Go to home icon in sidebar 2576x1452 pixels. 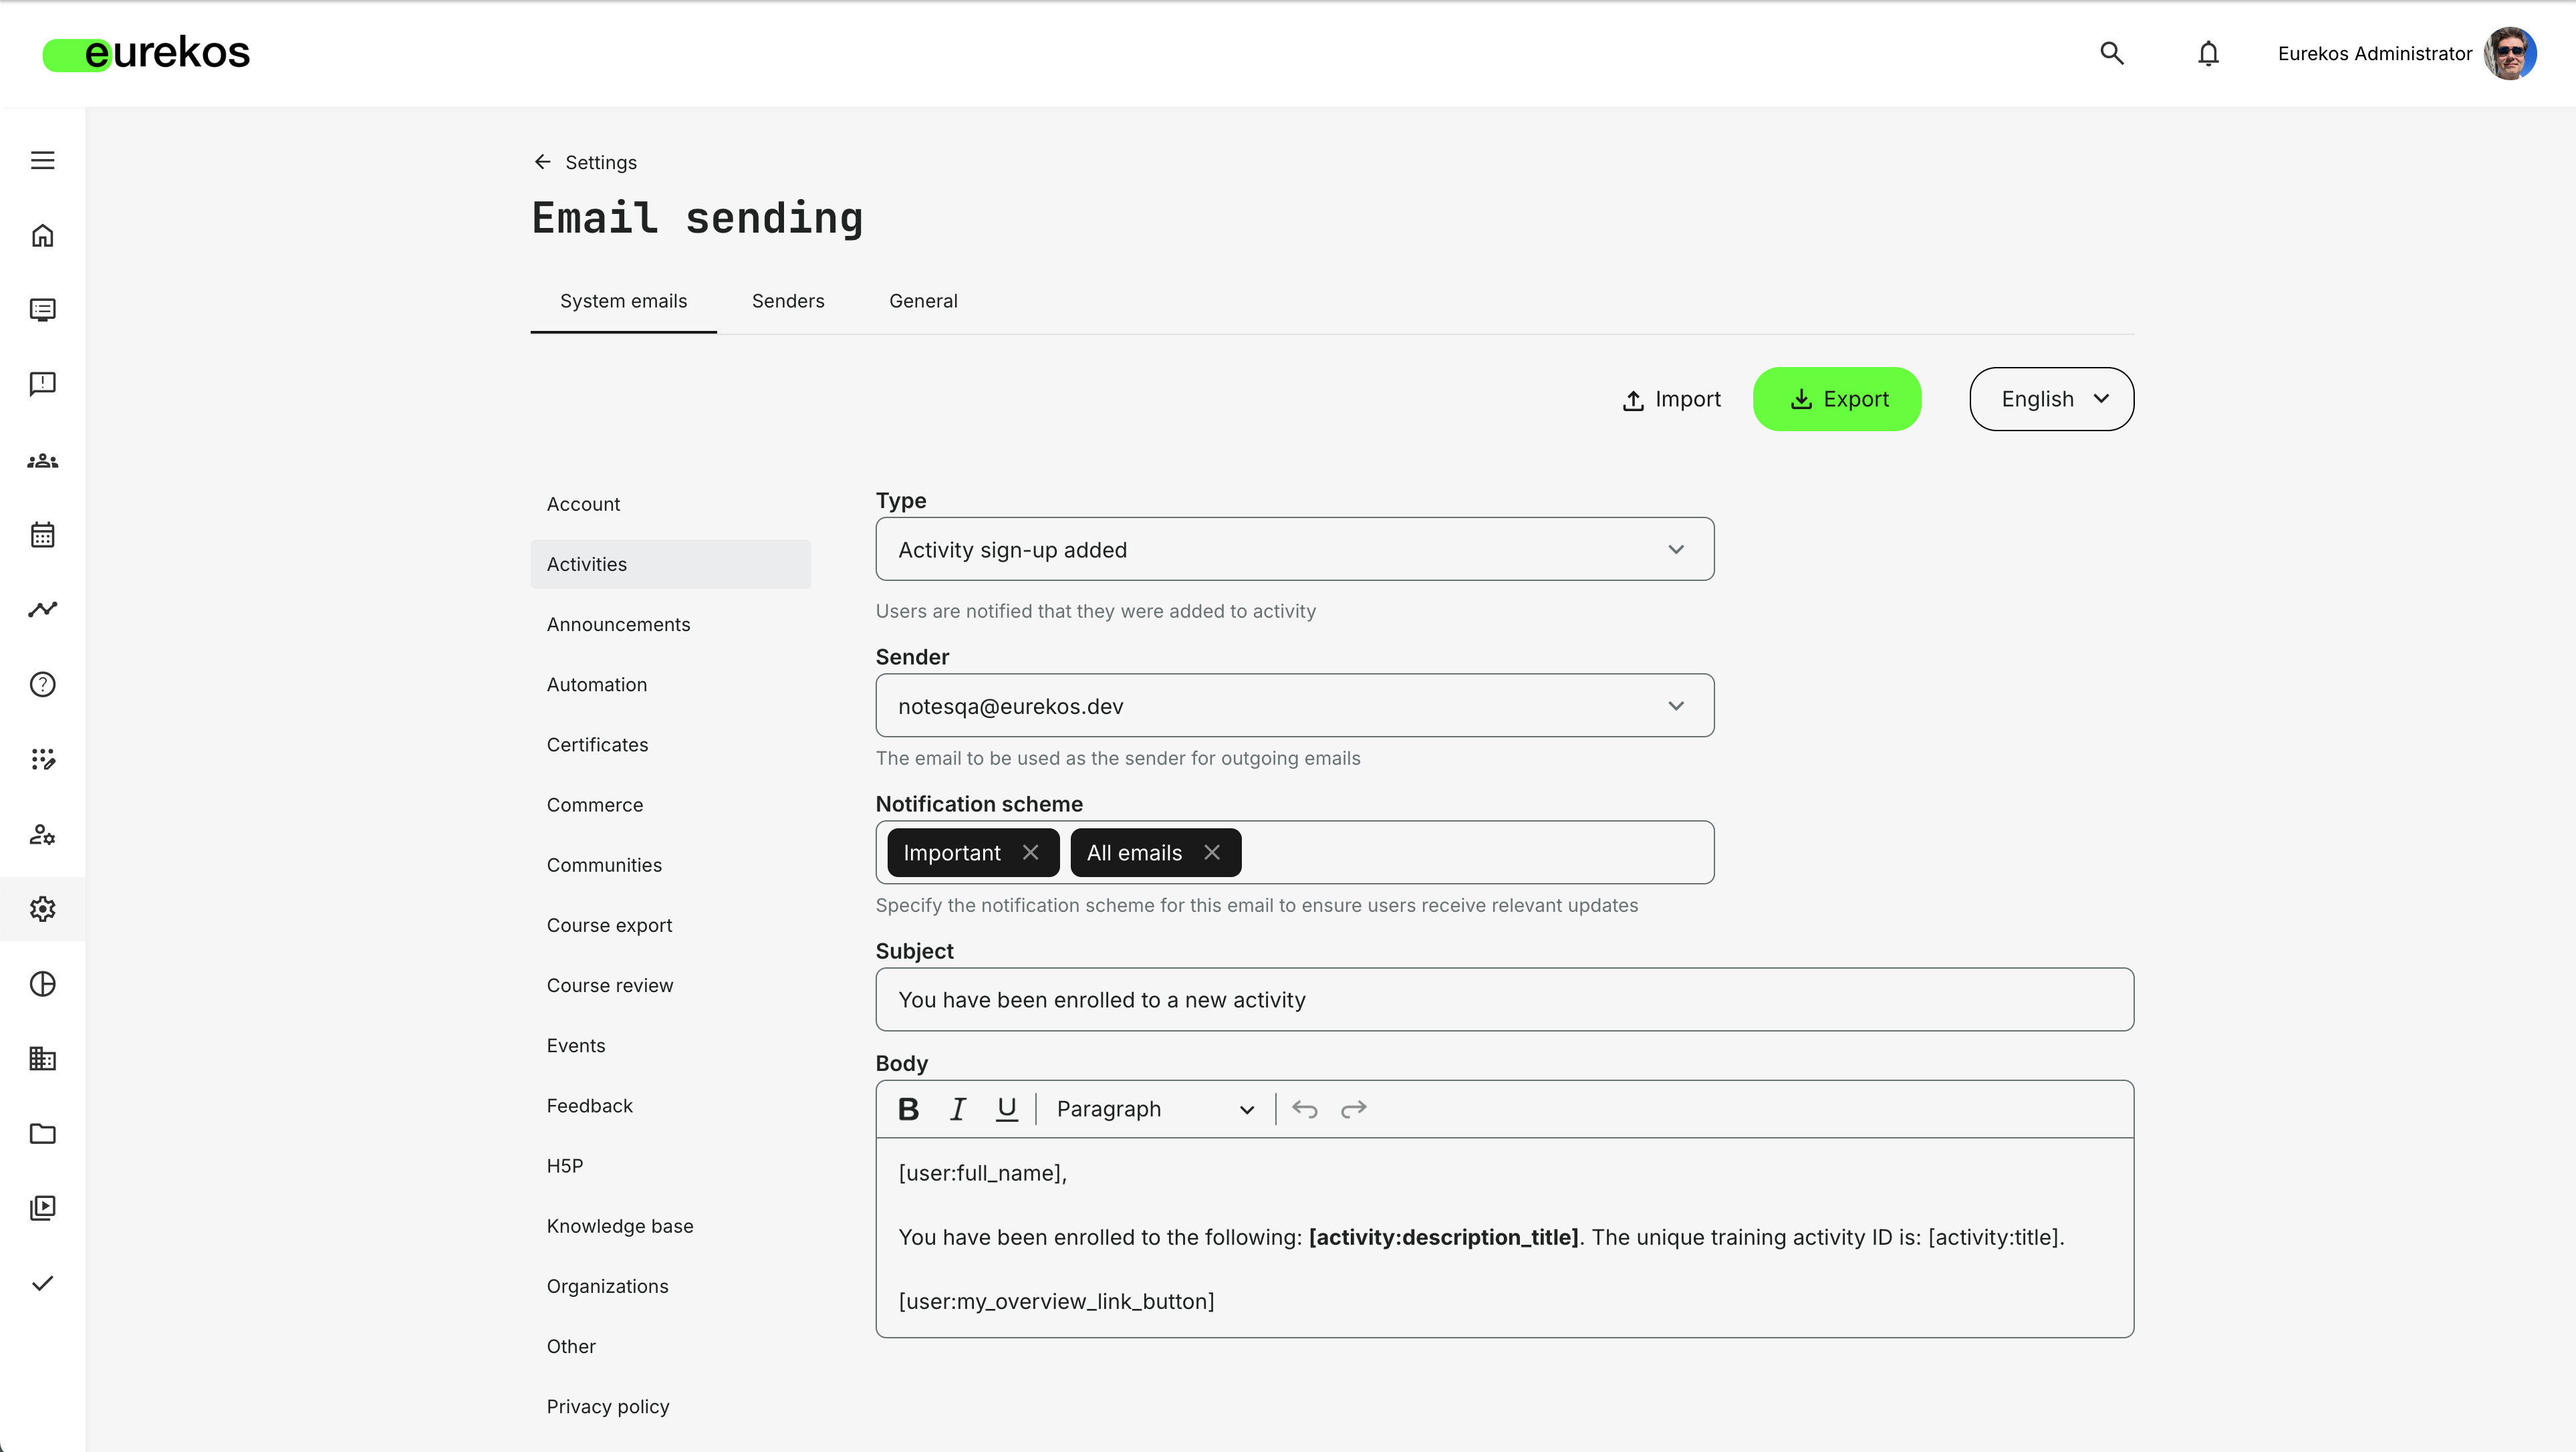click(x=42, y=235)
